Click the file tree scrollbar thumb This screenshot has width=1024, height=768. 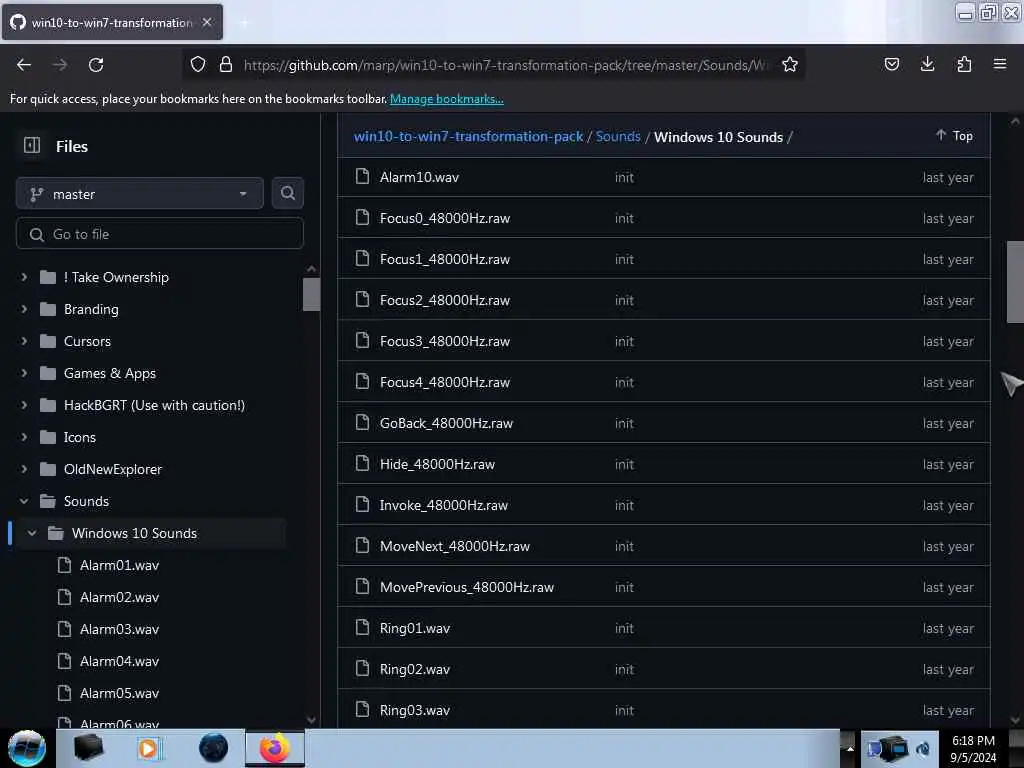tap(311, 294)
